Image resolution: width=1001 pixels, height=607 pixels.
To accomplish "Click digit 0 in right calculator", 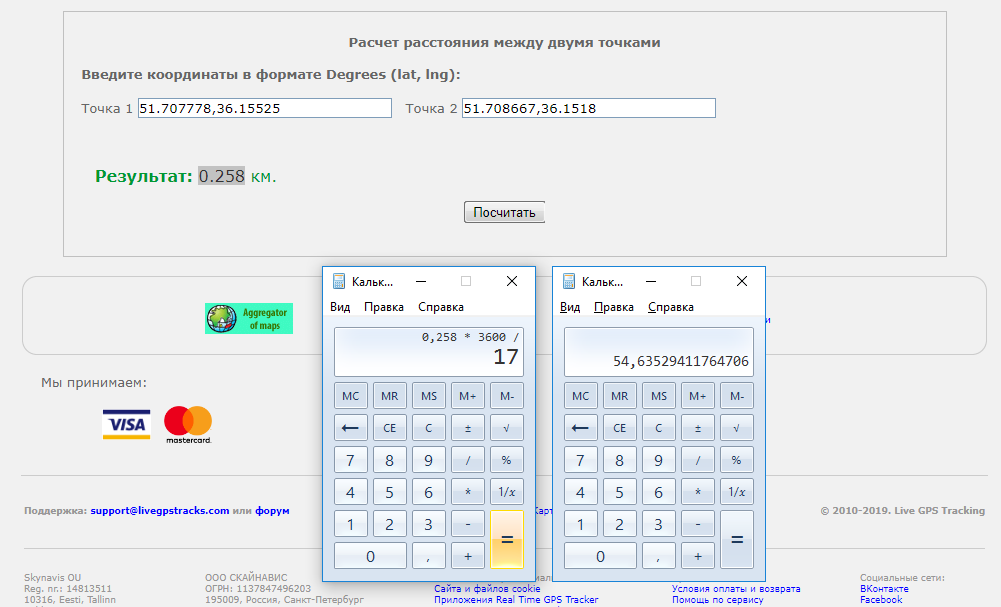I will [x=600, y=555].
